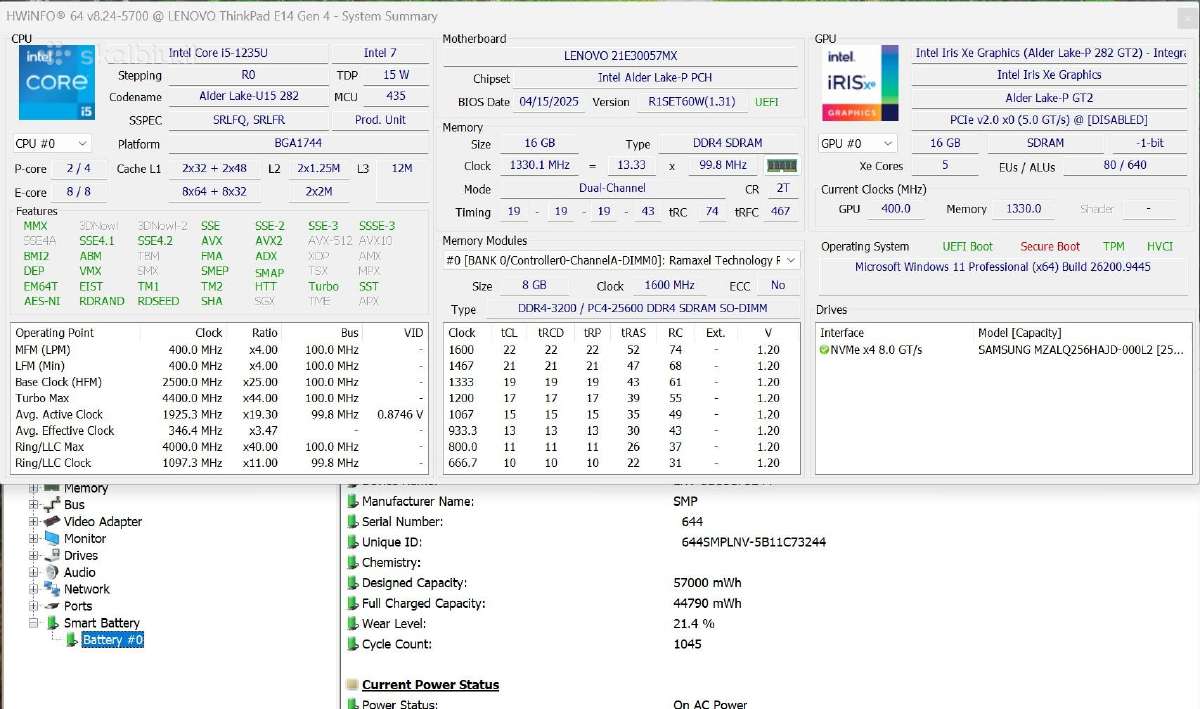The width and height of the screenshot is (1200, 709).
Task: Click the HVCI indicator
Action: [1160, 246]
